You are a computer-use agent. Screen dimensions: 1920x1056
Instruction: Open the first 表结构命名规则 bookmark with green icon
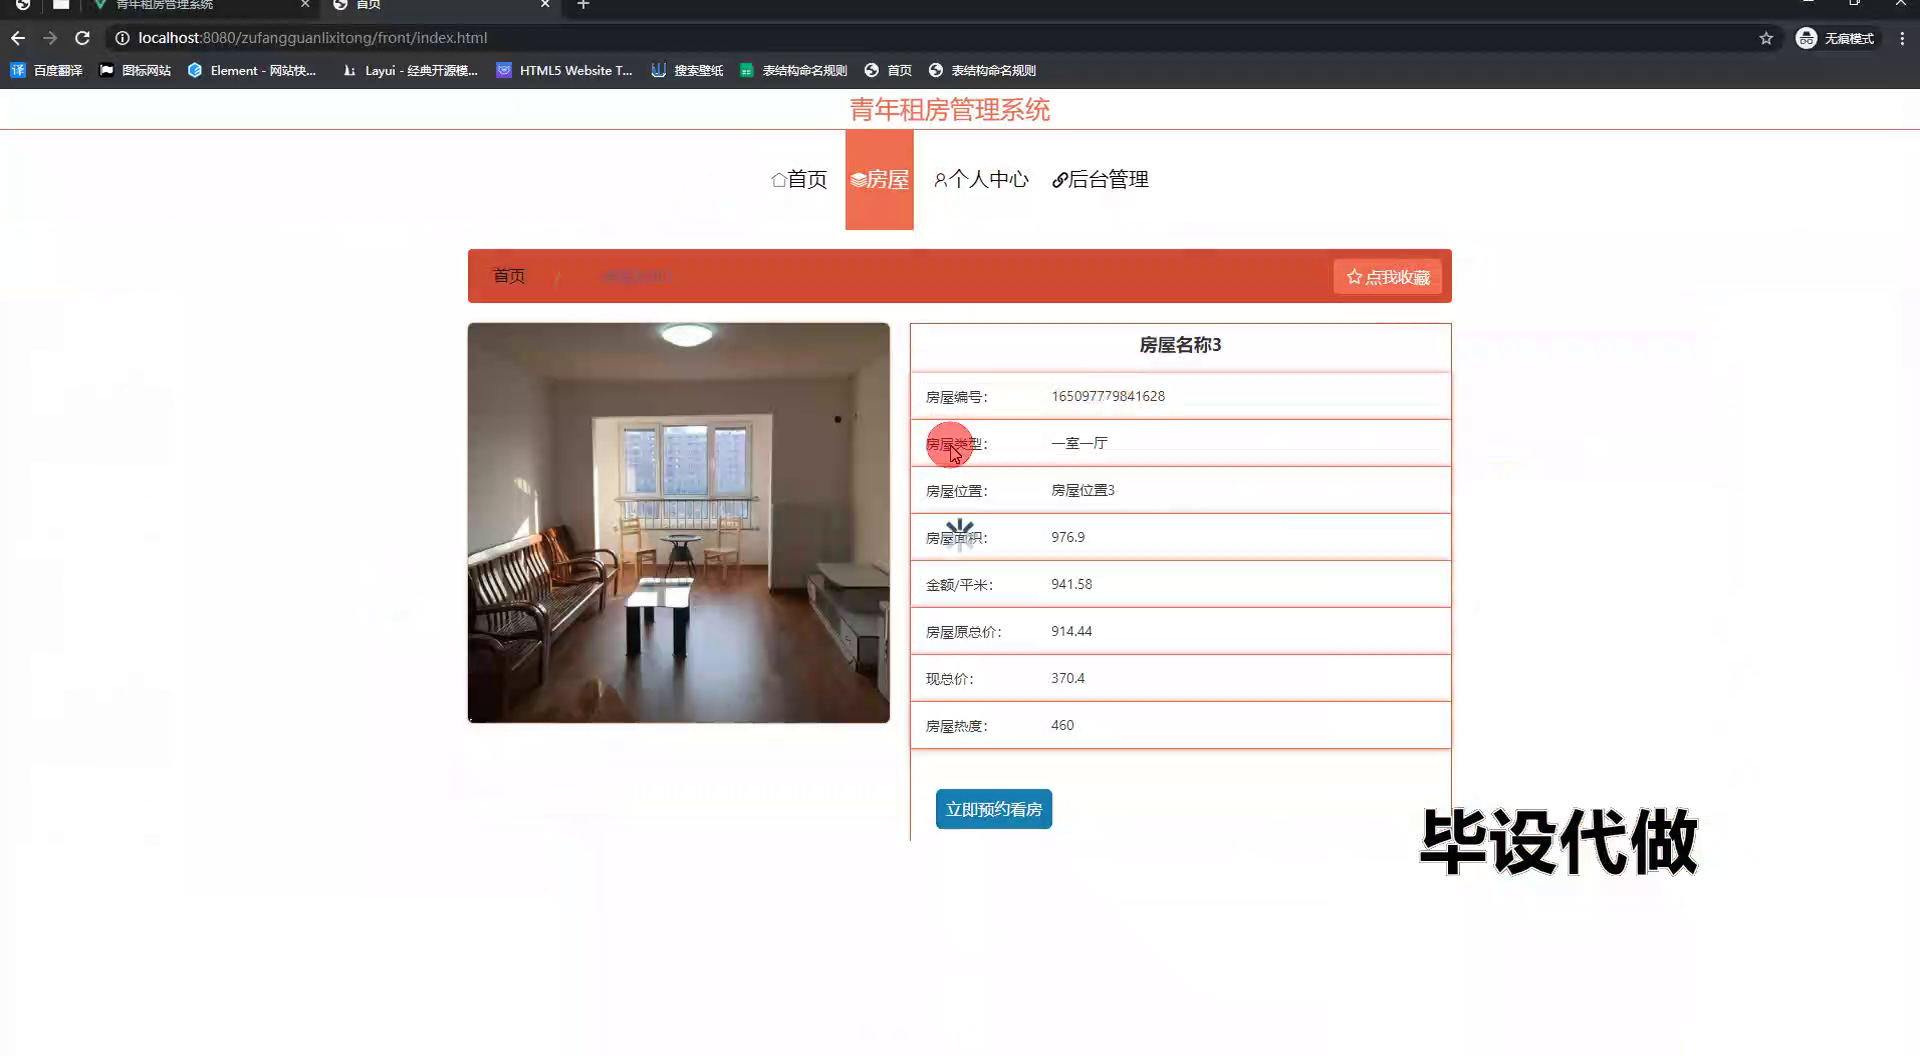pyautogui.click(x=794, y=70)
